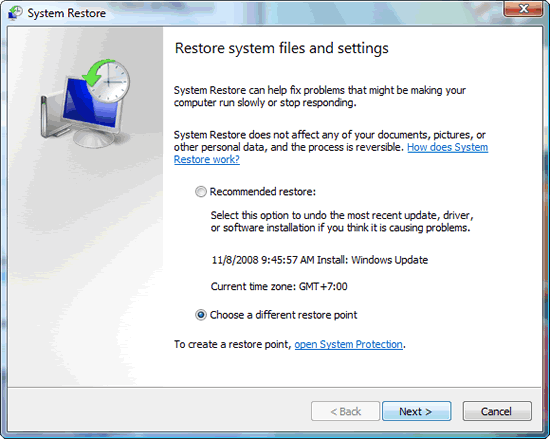550x439 pixels.
Task: Click the 11/8/2008 Windows Update restore point text
Action: click(320, 260)
